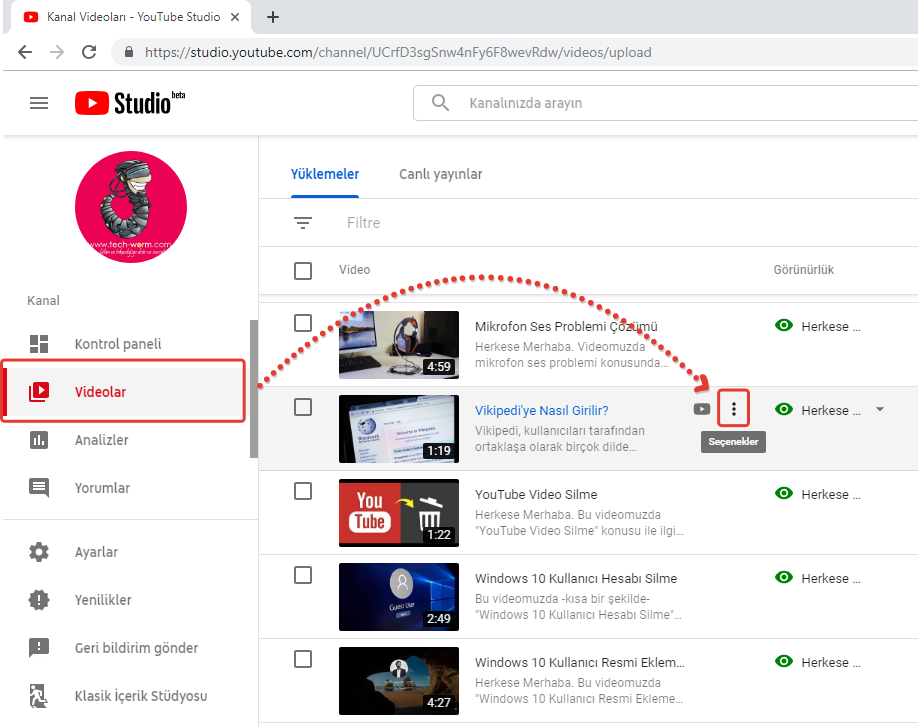Screen dimensions: 918x727
Task: Tick the checkbox for Mikrofon Ses Problemi video
Action: (303, 323)
